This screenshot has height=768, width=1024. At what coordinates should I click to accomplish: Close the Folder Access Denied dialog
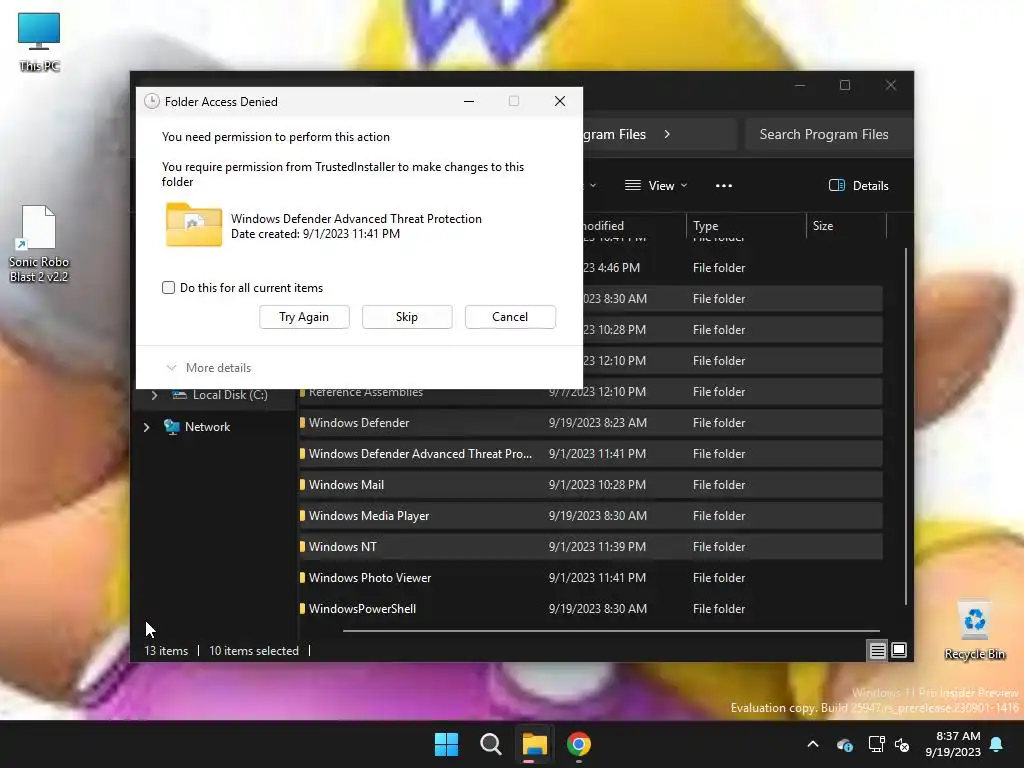tap(560, 101)
